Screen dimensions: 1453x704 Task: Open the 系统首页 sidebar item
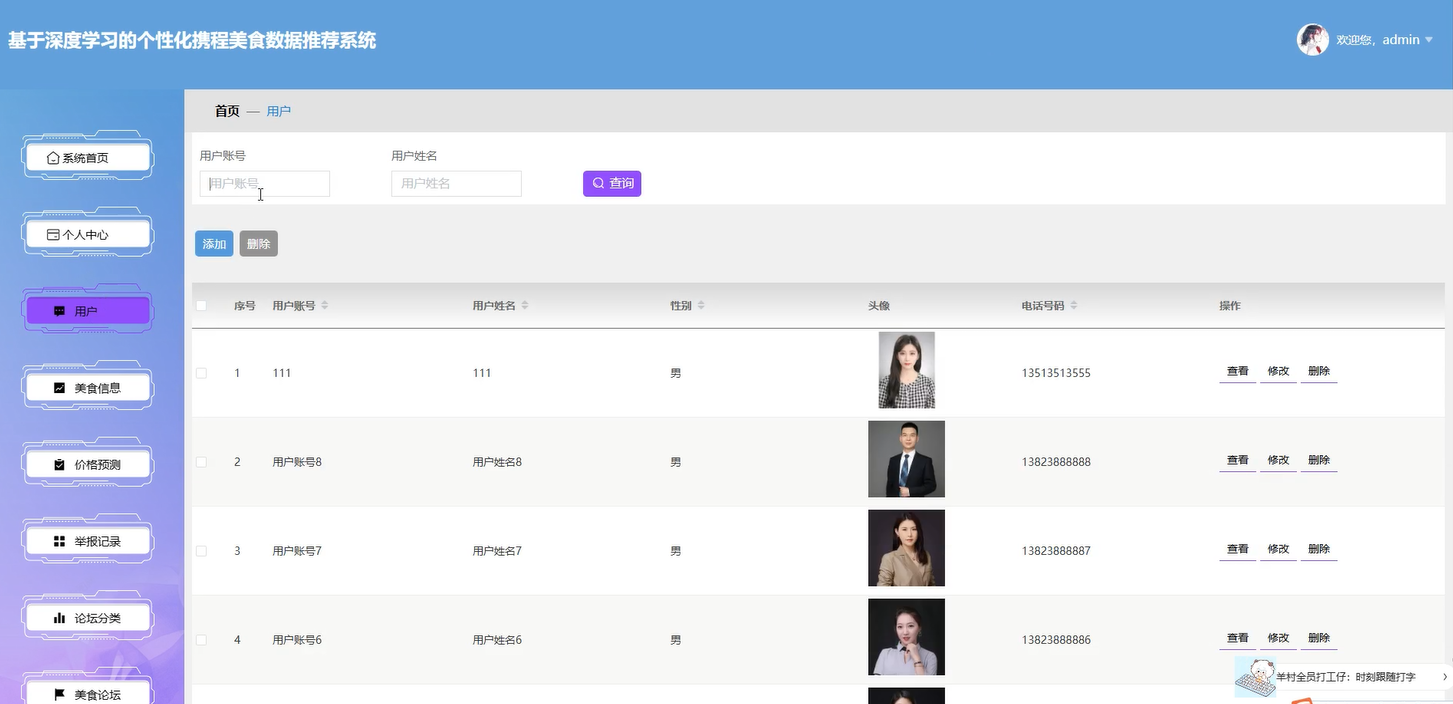coord(87,158)
